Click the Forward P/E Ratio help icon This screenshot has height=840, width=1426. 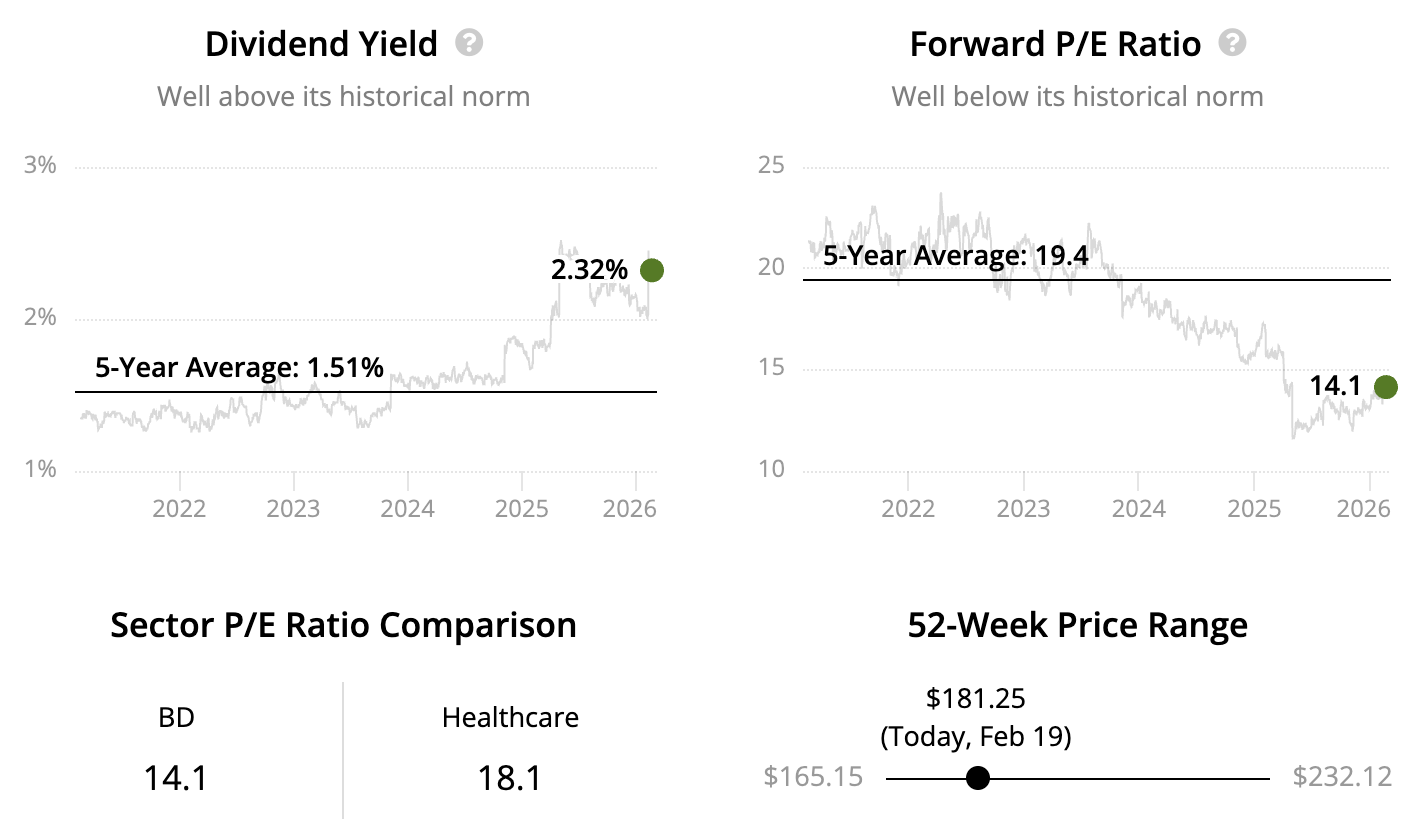tap(1233, 43)
